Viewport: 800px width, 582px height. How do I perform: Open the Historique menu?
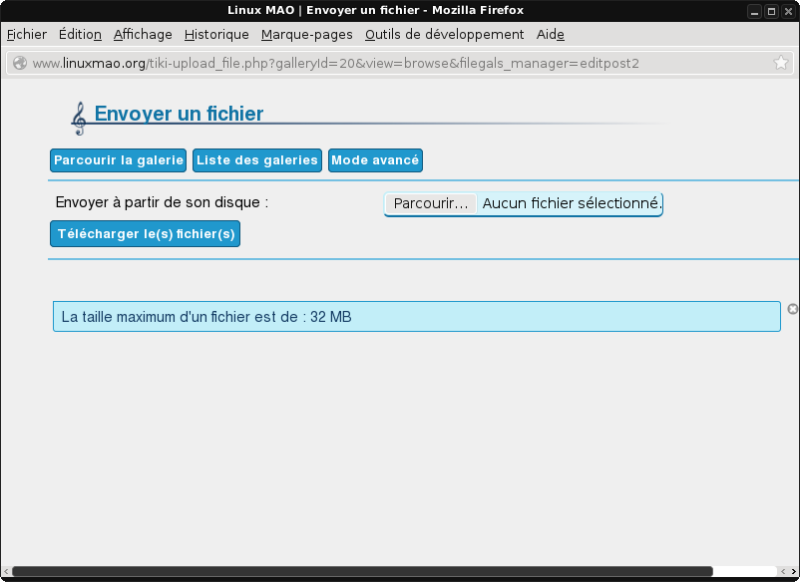pyautogui.click(x=216, y=34)
